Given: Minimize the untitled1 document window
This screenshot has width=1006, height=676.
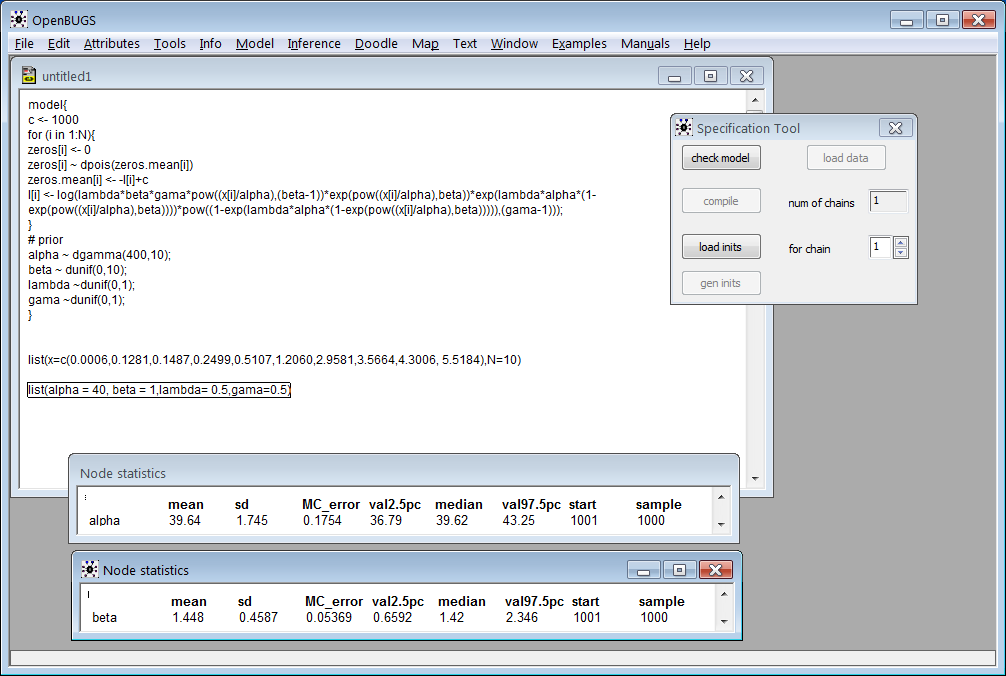Looking at the screenshot, I should [674, 76].
